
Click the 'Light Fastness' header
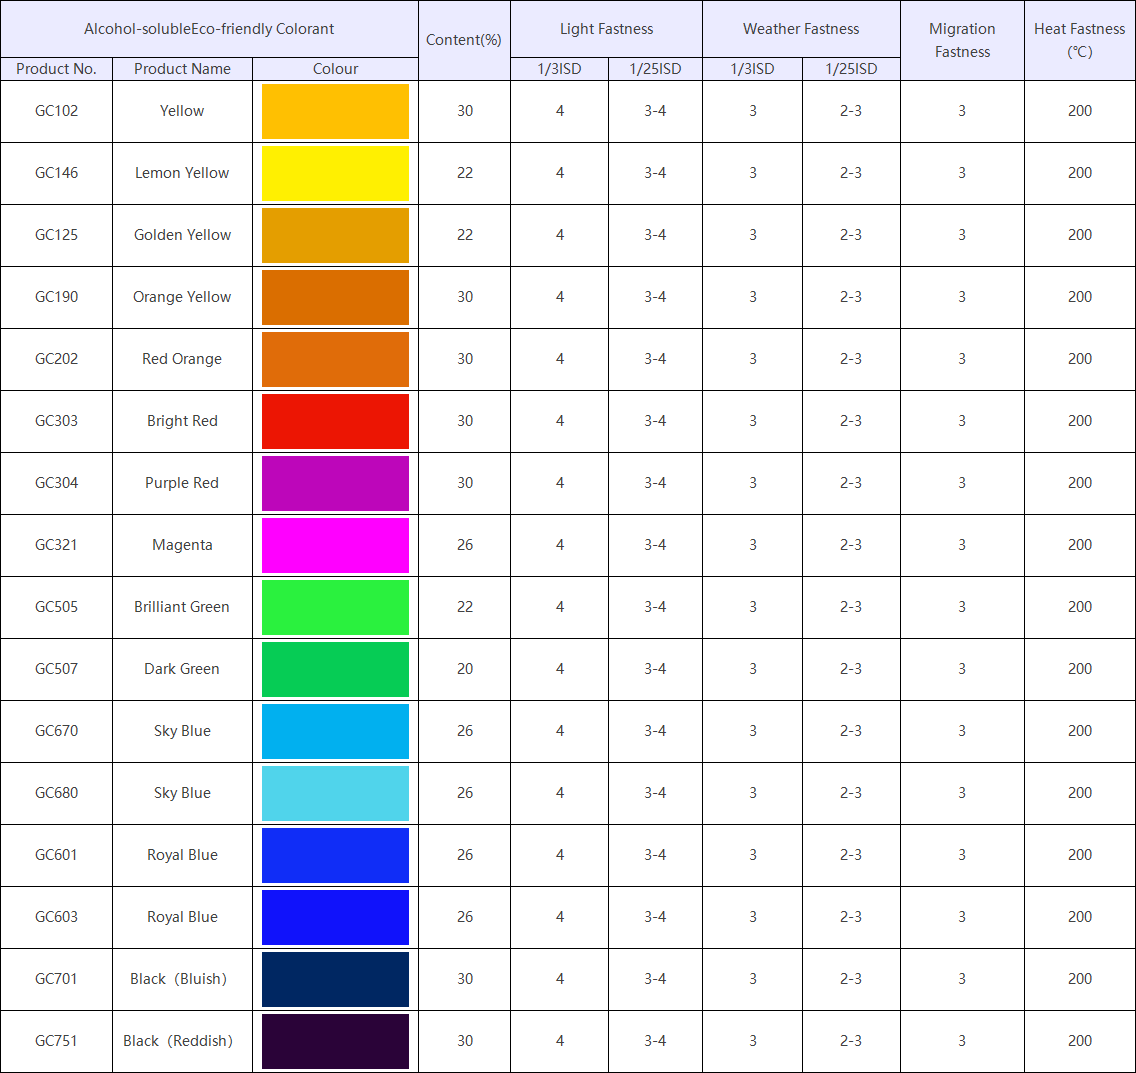click(x=606, y=29)
